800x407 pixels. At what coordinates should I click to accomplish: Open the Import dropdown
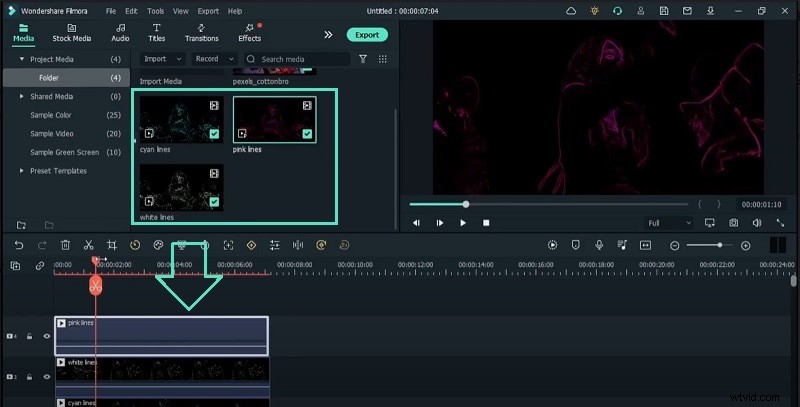[162, 59]
